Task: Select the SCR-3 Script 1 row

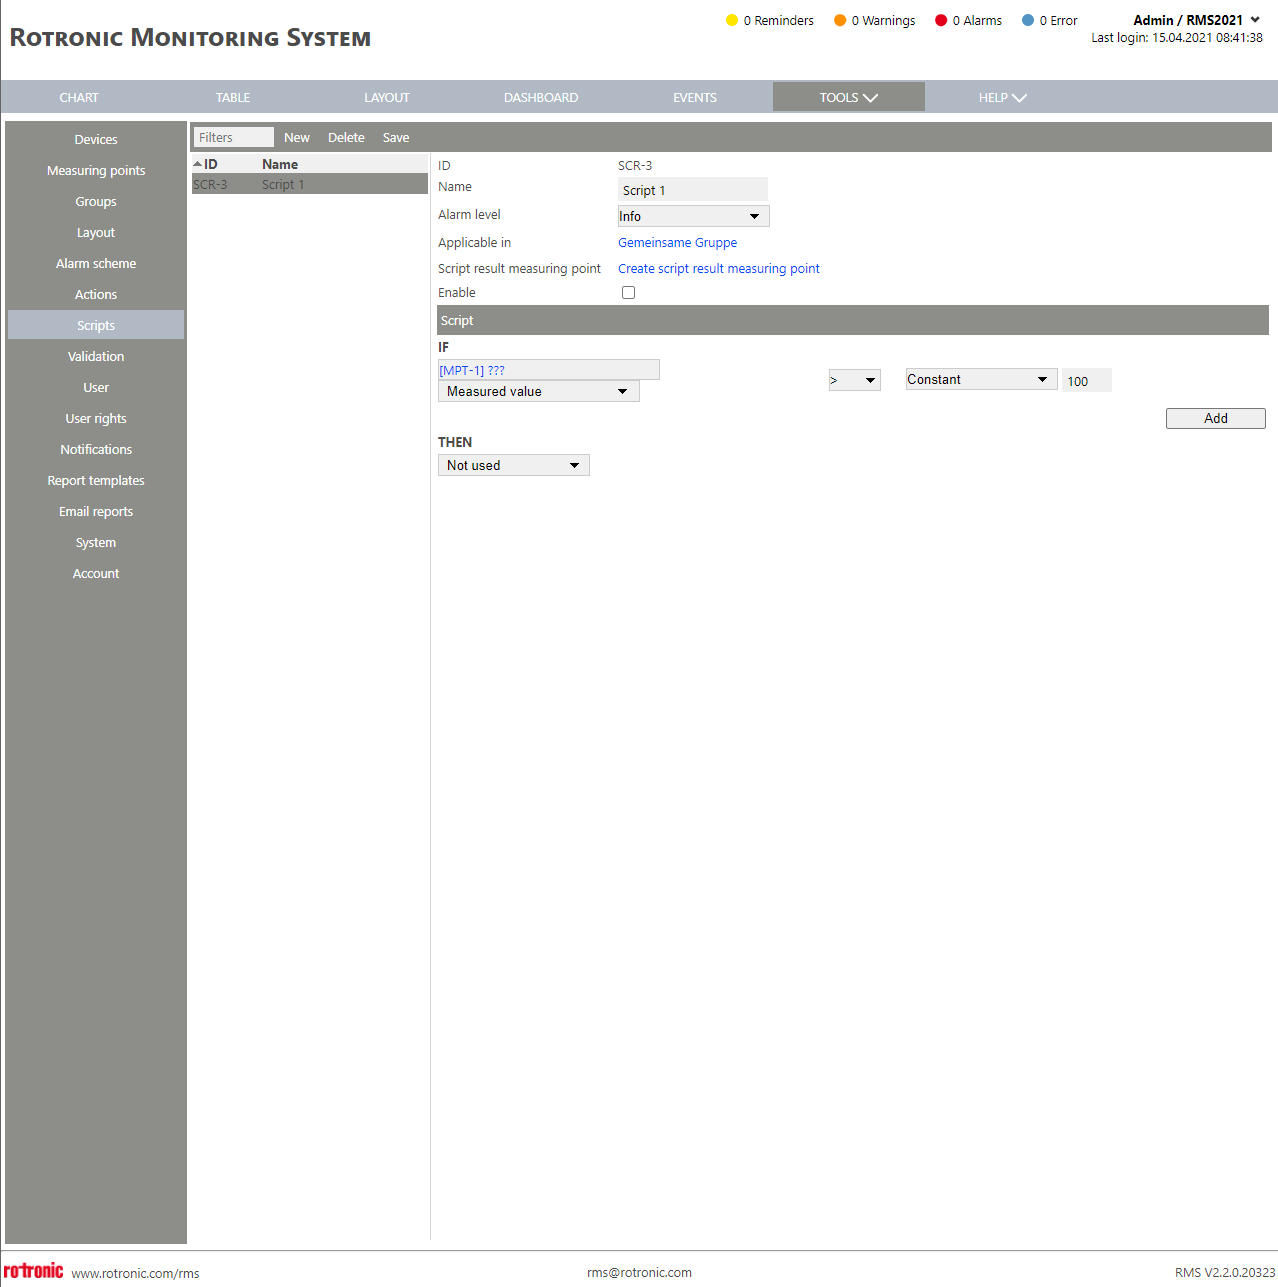Action: point(310,184)
